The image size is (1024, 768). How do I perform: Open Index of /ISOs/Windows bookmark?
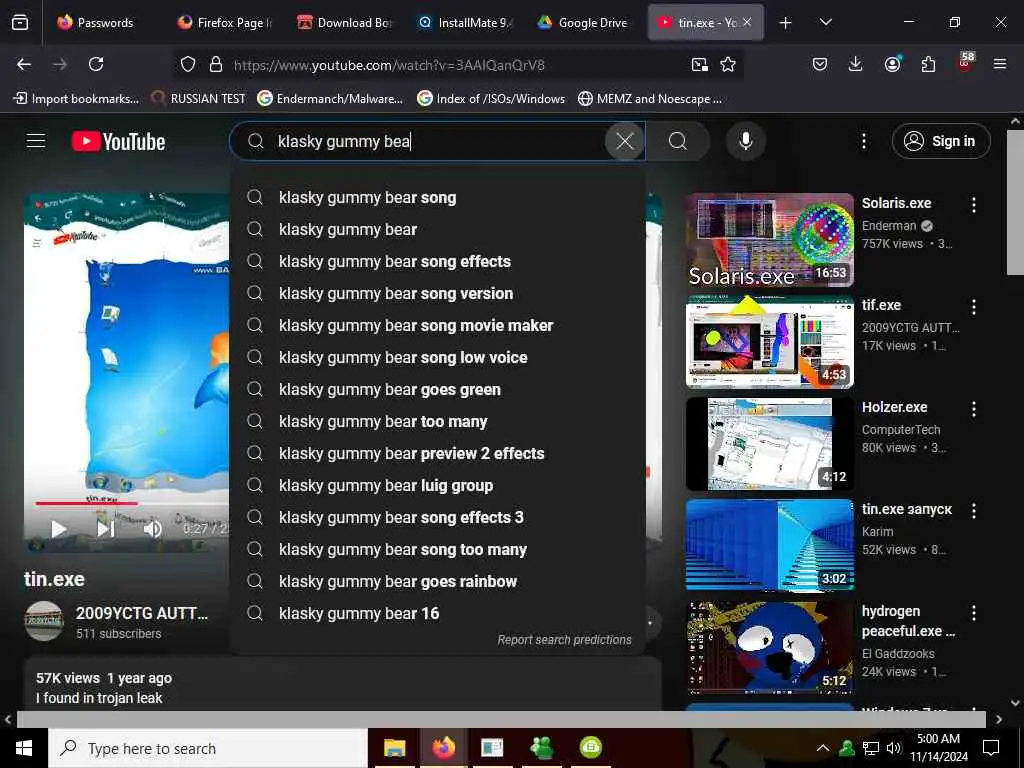point(491,99)
